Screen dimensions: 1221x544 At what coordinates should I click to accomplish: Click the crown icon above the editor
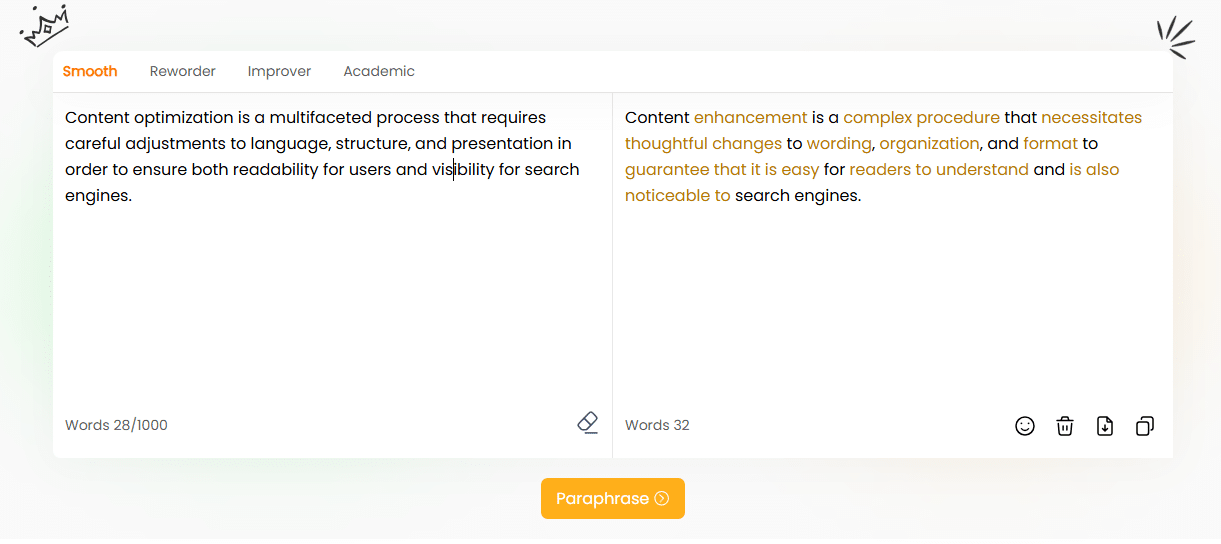[x=44, y=26]
